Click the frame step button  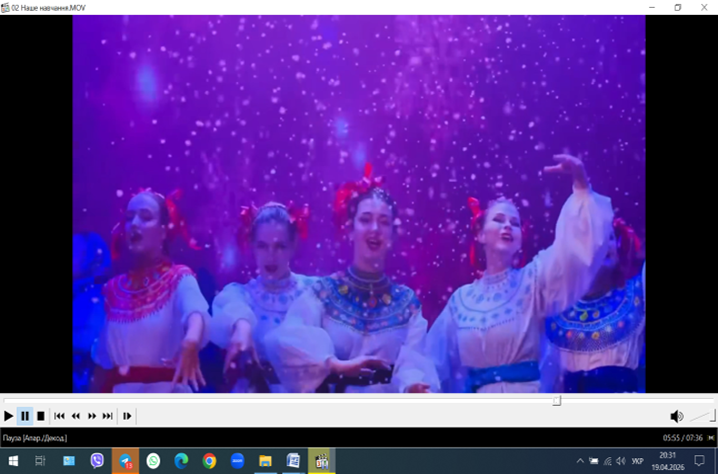point(127,416)
